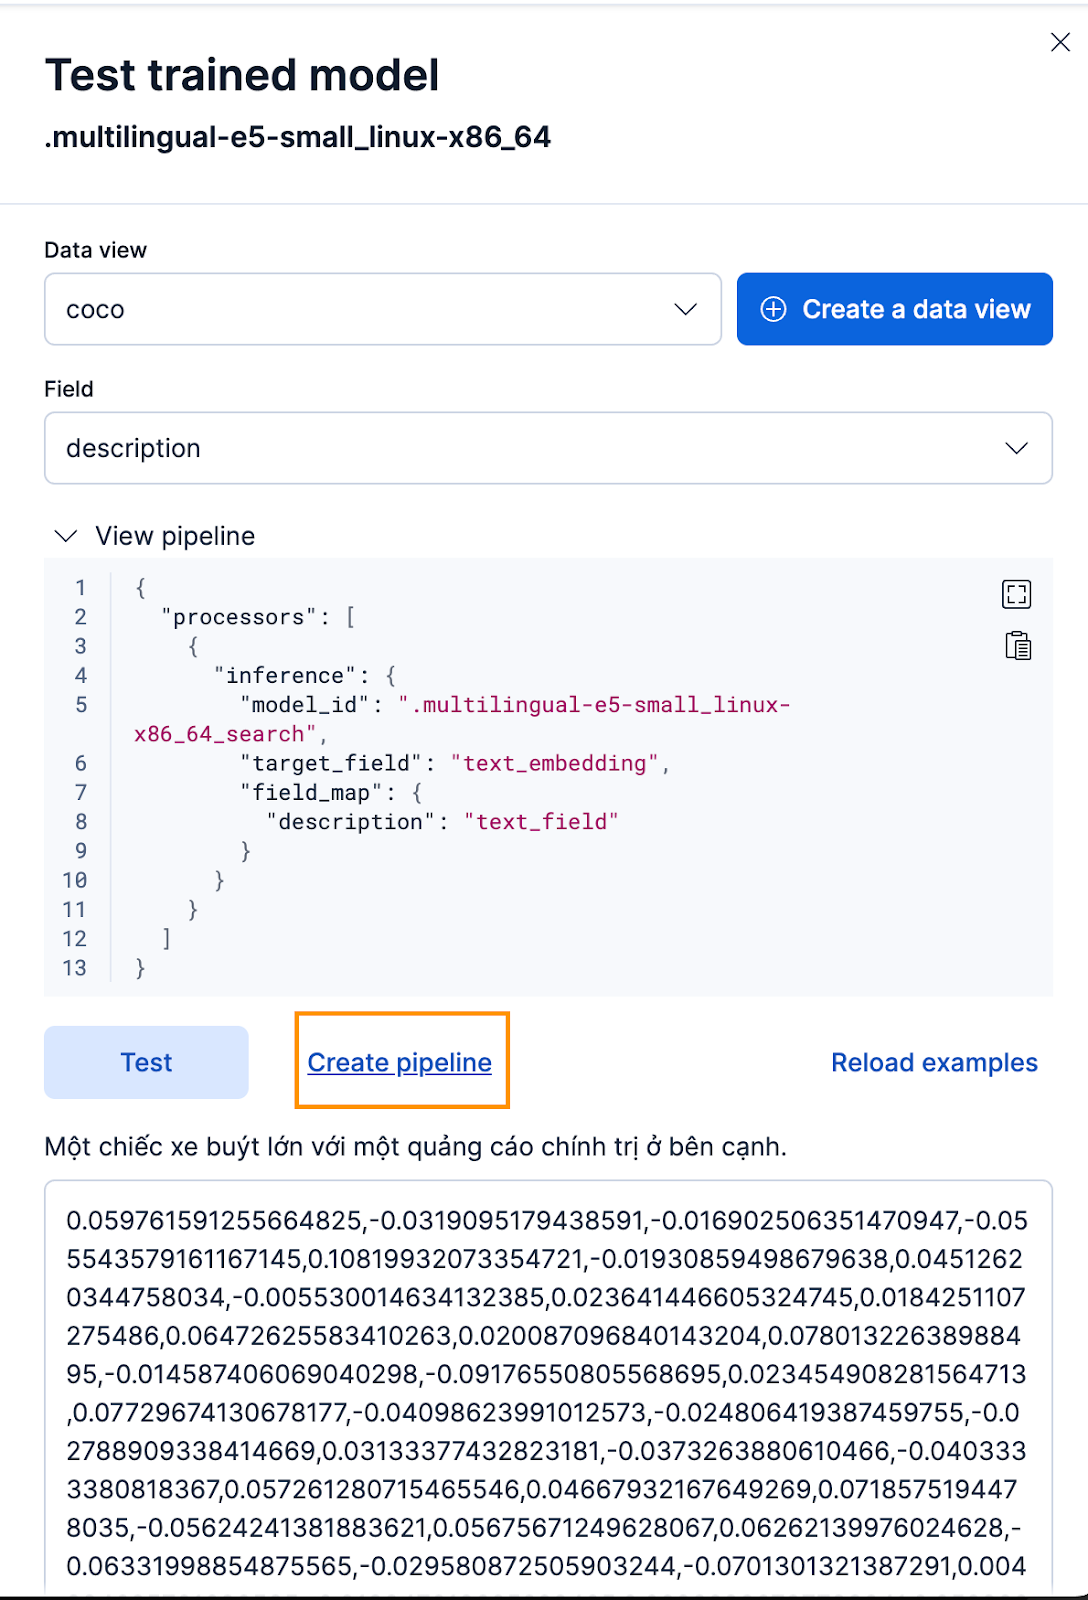The height and width of the screenshot is (1600, 1088).
Task: Place cursor on the "target_field" code line
Action: [x=454, y=763]
